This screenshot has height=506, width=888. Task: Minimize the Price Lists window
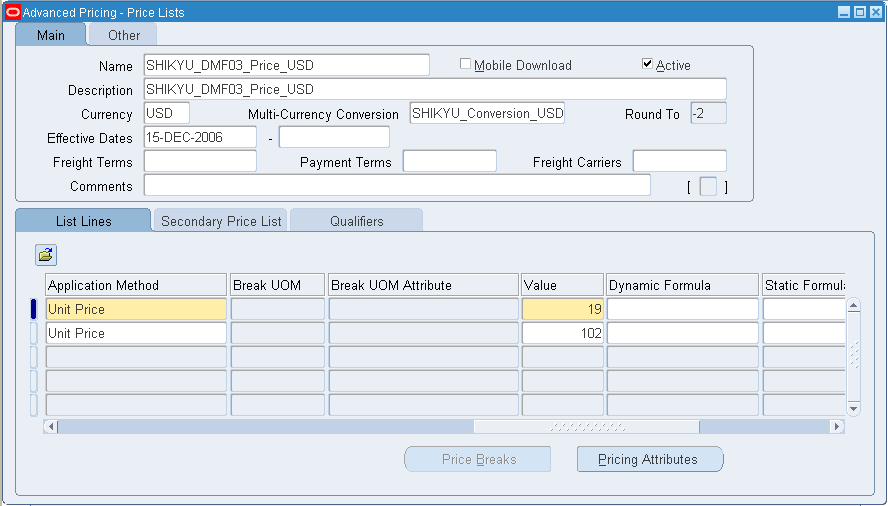point(844,12)
